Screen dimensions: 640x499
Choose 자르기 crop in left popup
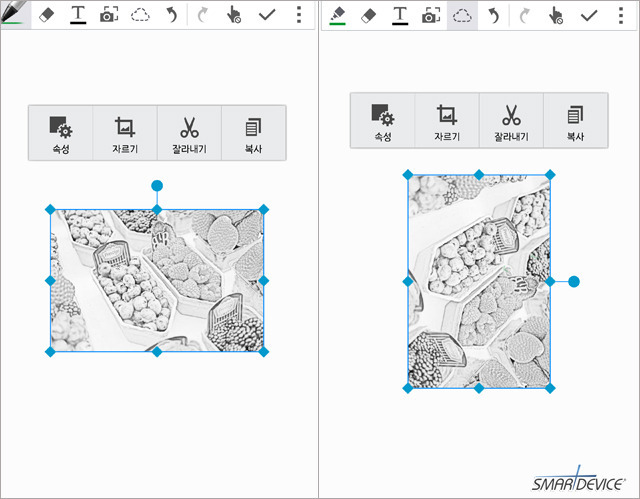click(125, 133)
